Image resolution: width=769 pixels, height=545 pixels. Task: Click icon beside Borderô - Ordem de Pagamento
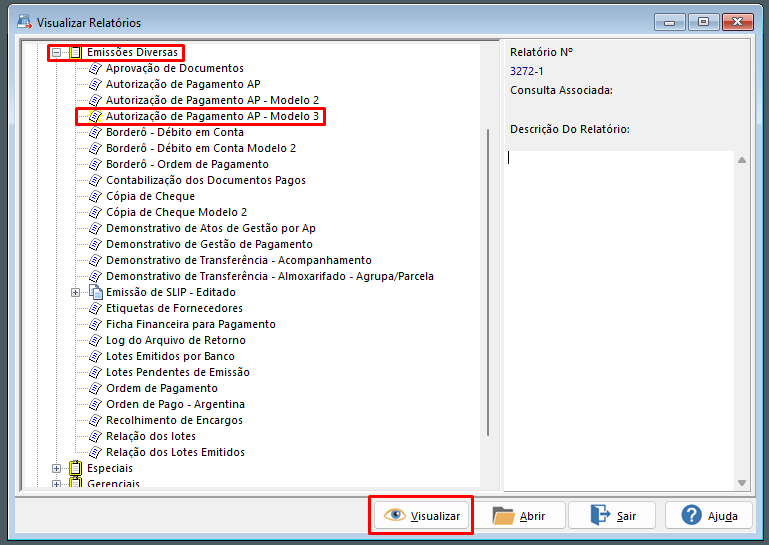[x=95, y=164]
